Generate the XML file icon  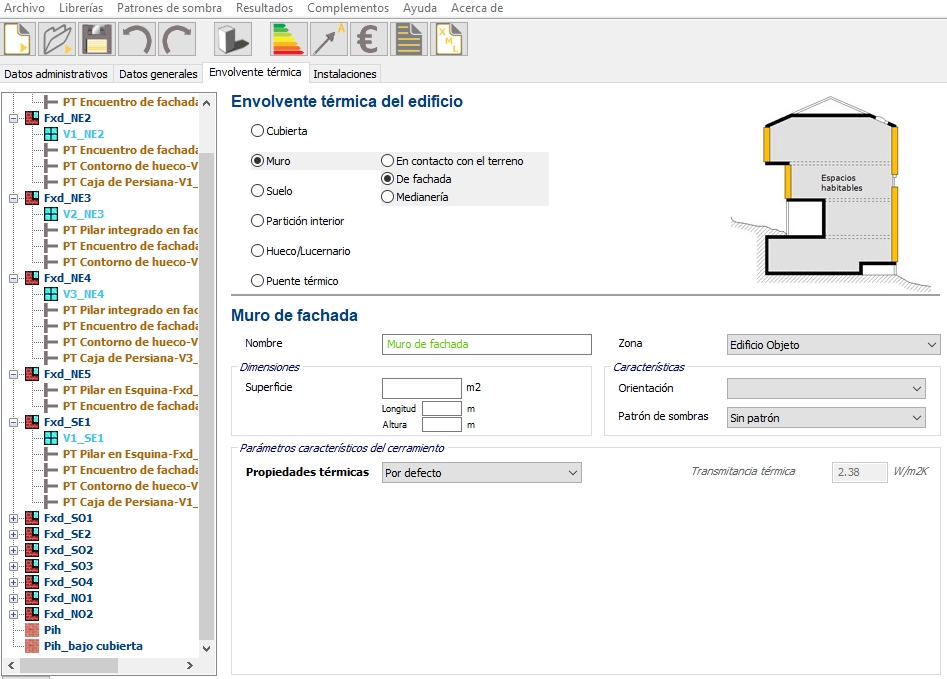click(x=449, y=40)
